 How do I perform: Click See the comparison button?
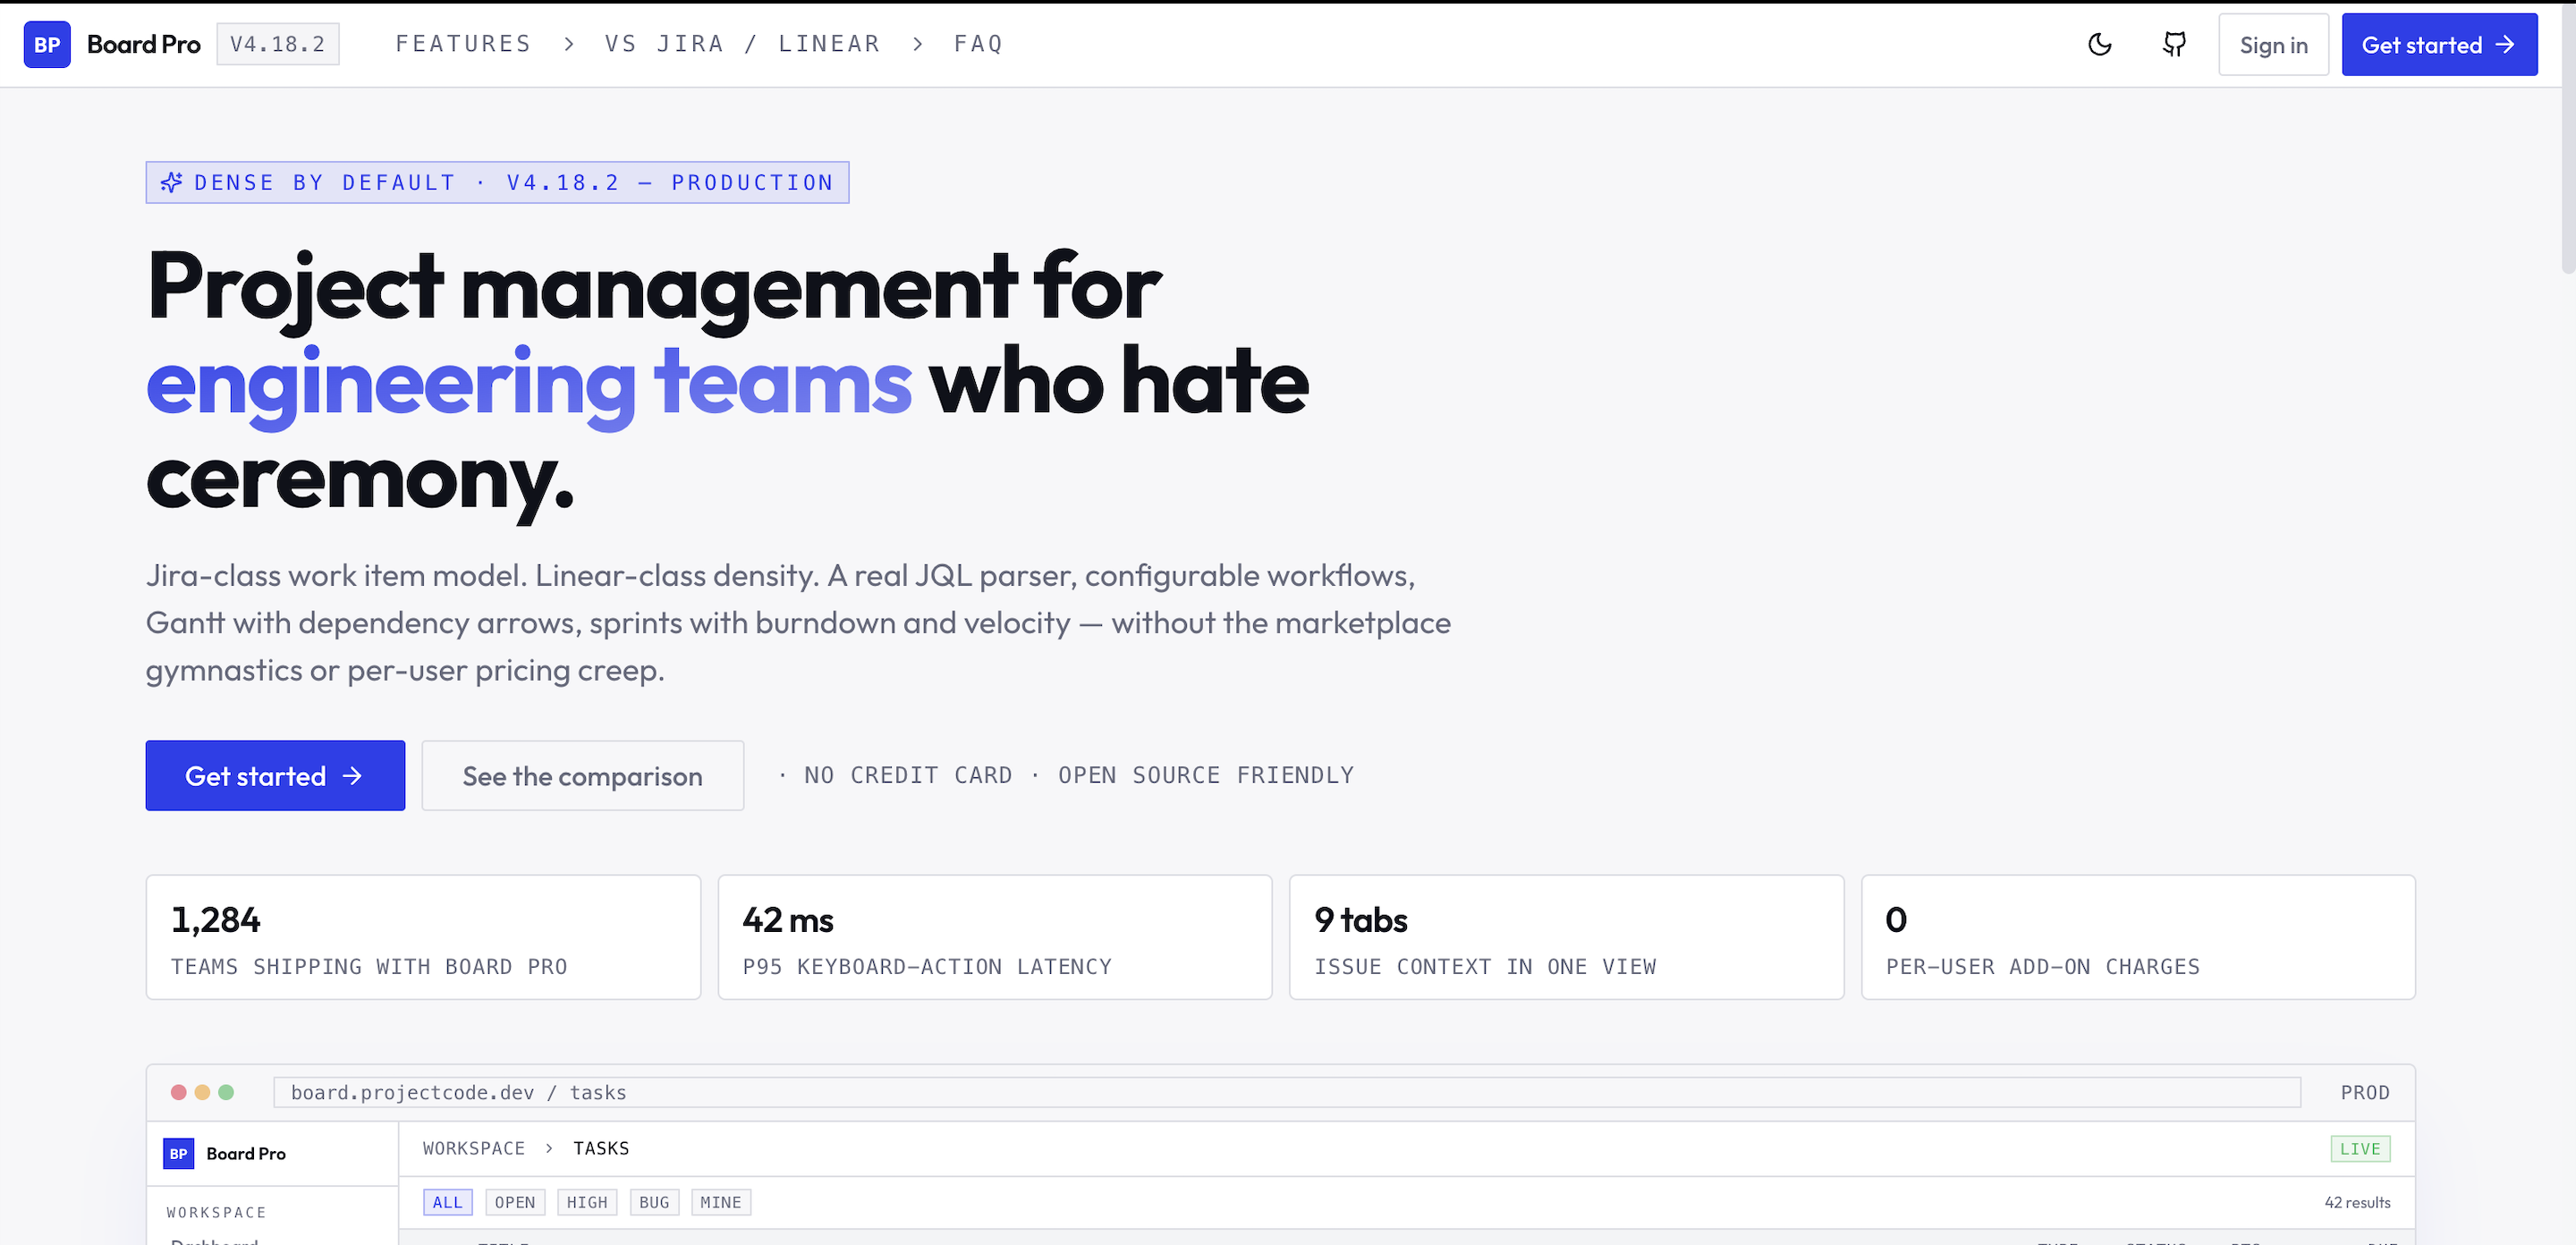(x=582, y=776)
